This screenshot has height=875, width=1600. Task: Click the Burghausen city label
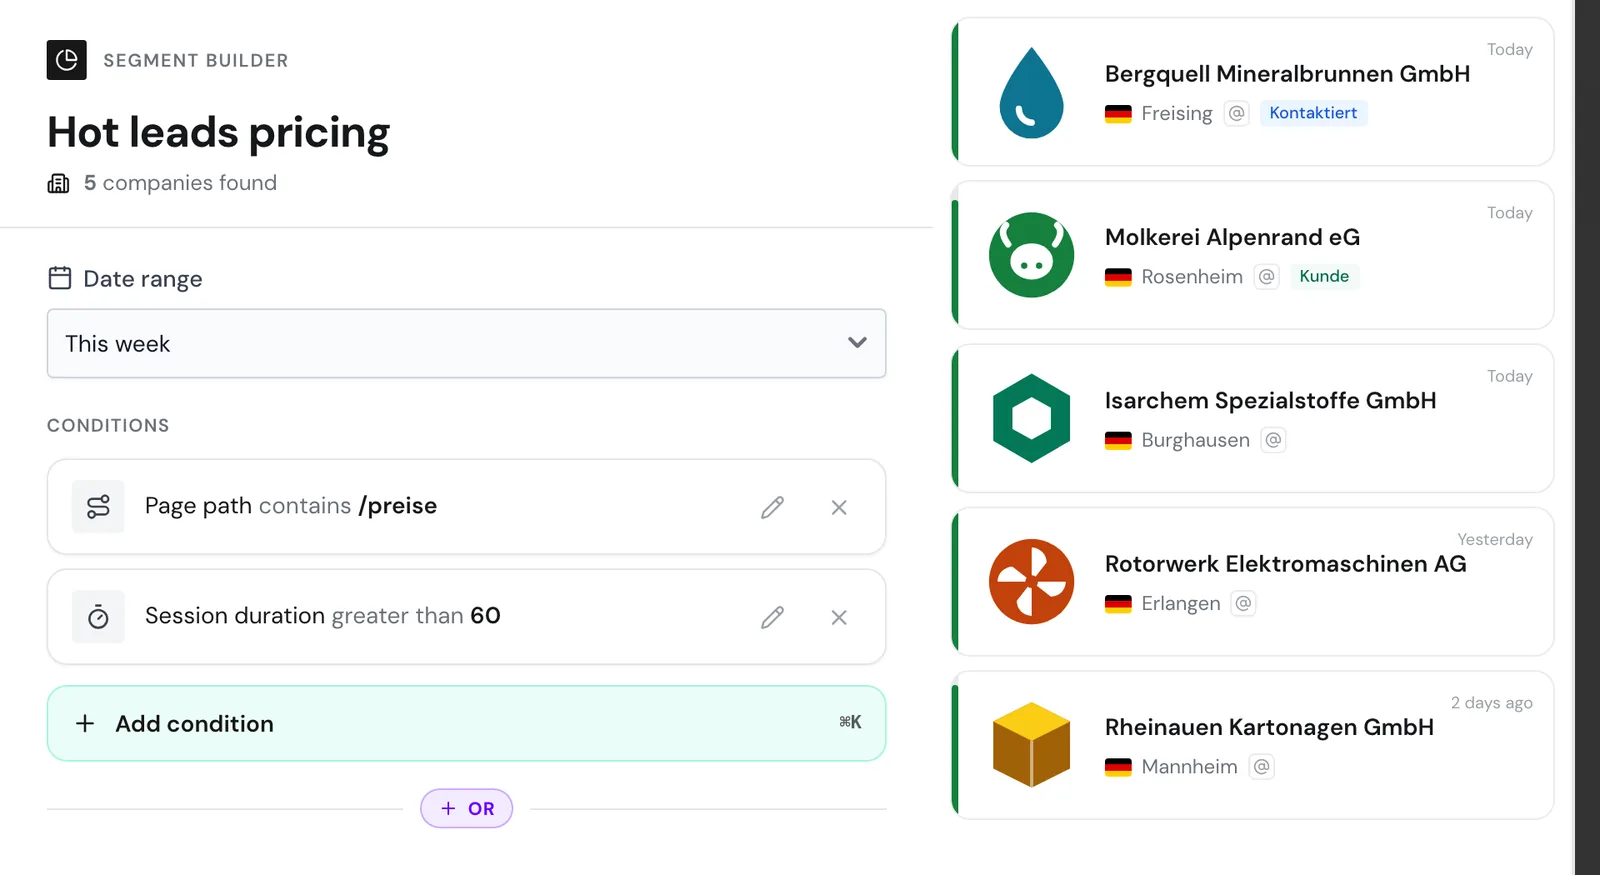(x=1195, y=440)
